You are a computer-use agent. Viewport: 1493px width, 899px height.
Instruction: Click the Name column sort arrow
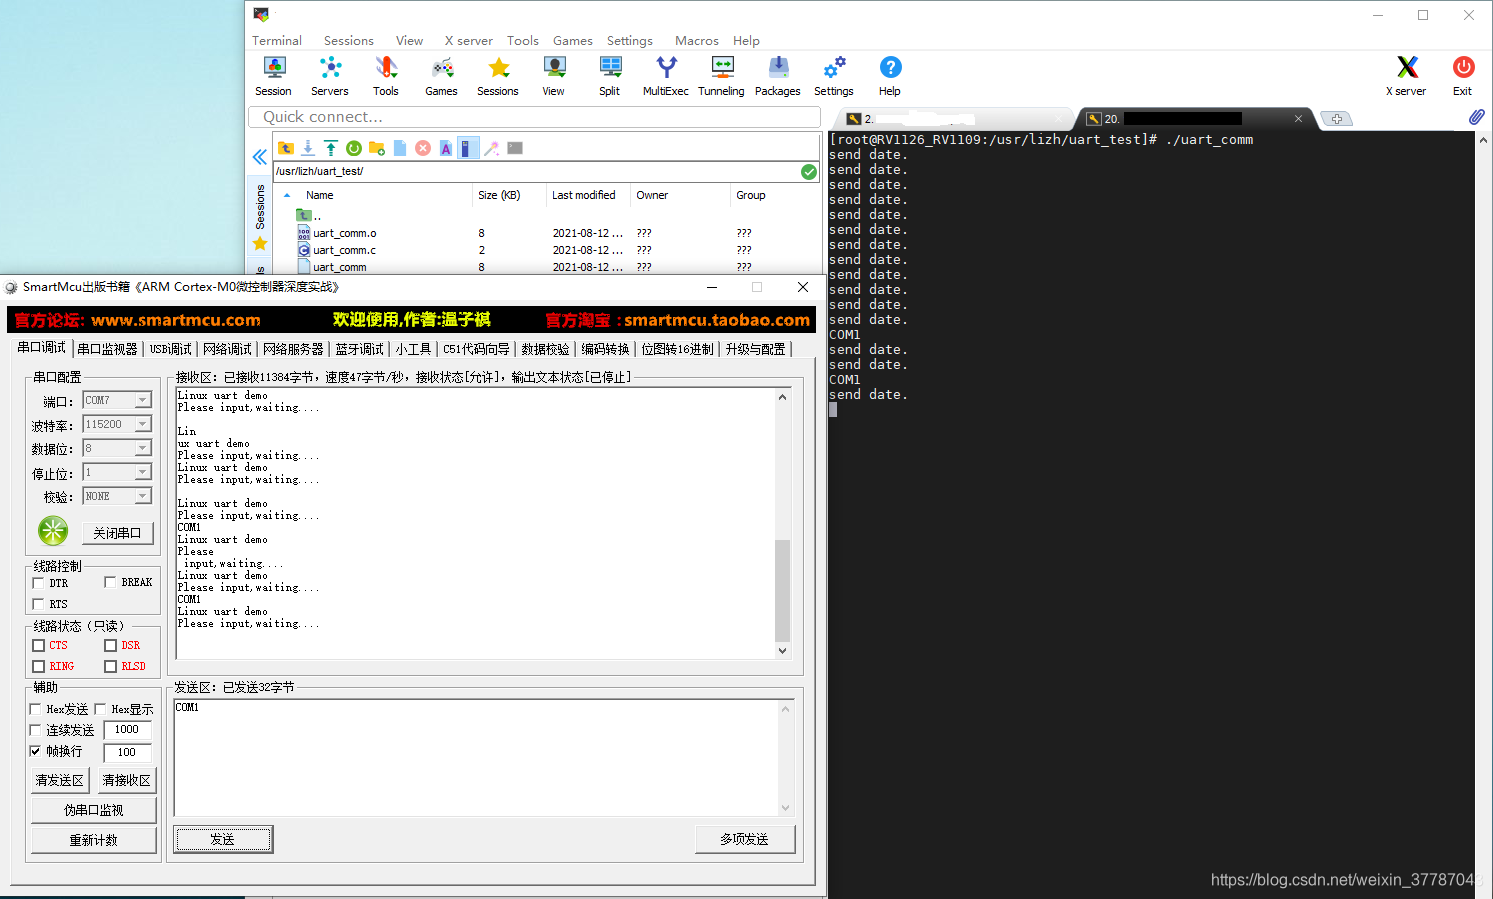287,195
